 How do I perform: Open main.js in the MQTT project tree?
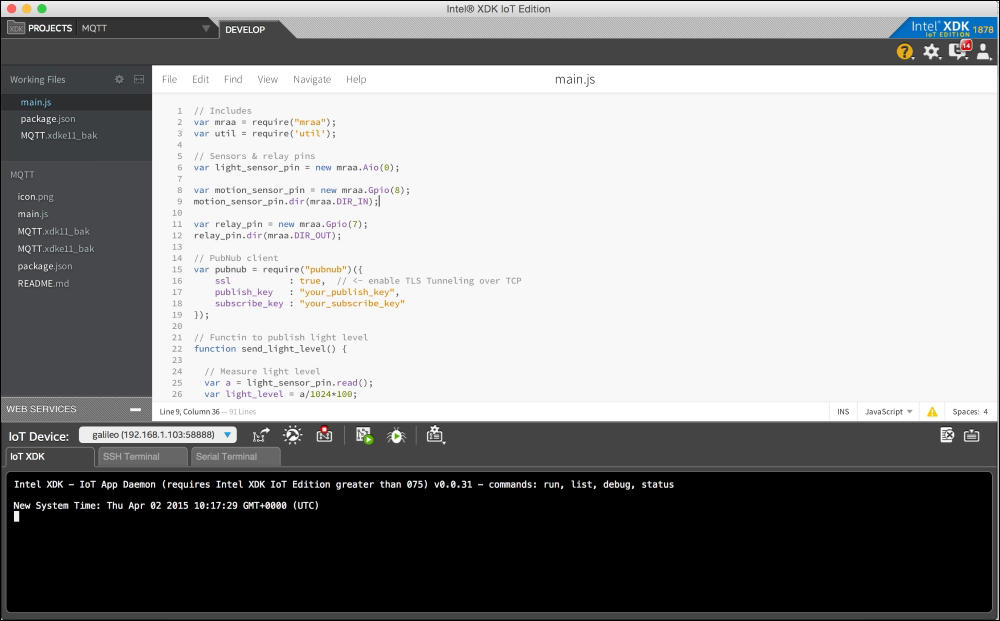[33, 214]
